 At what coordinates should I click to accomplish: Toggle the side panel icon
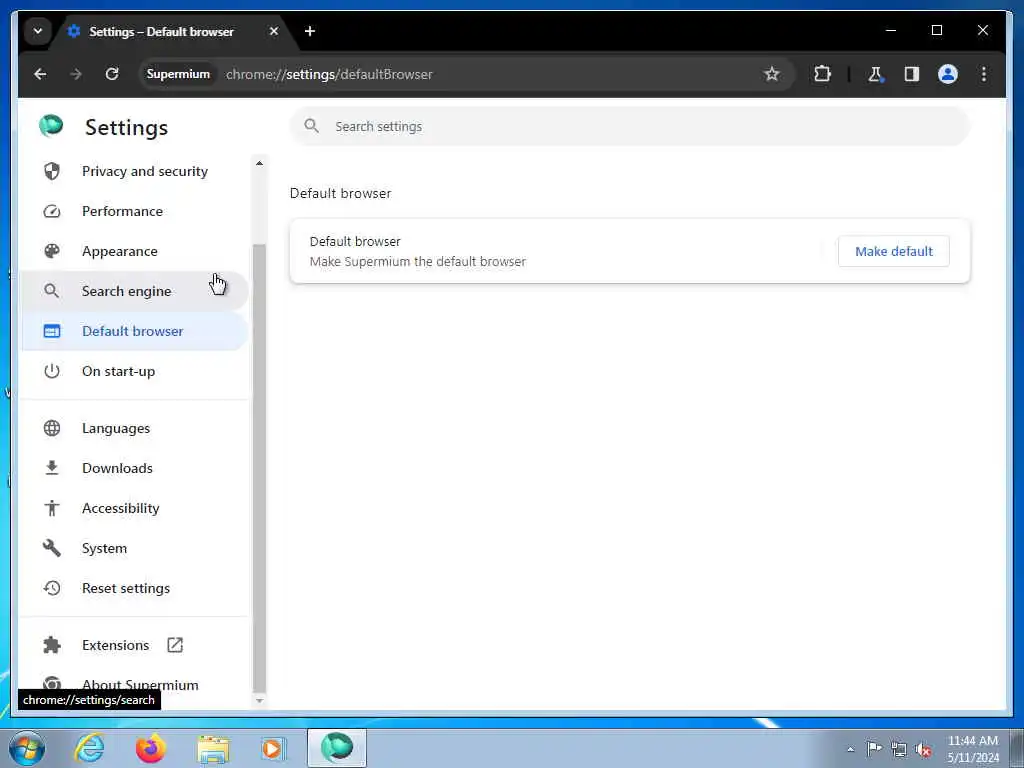coord(912,74)
